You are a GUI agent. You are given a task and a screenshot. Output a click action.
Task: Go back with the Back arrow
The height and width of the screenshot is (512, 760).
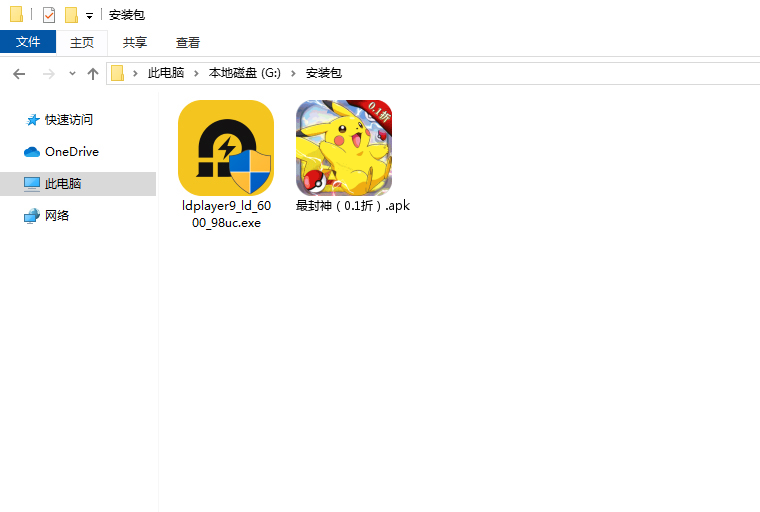pyautogui.click(x=19, y=74)
